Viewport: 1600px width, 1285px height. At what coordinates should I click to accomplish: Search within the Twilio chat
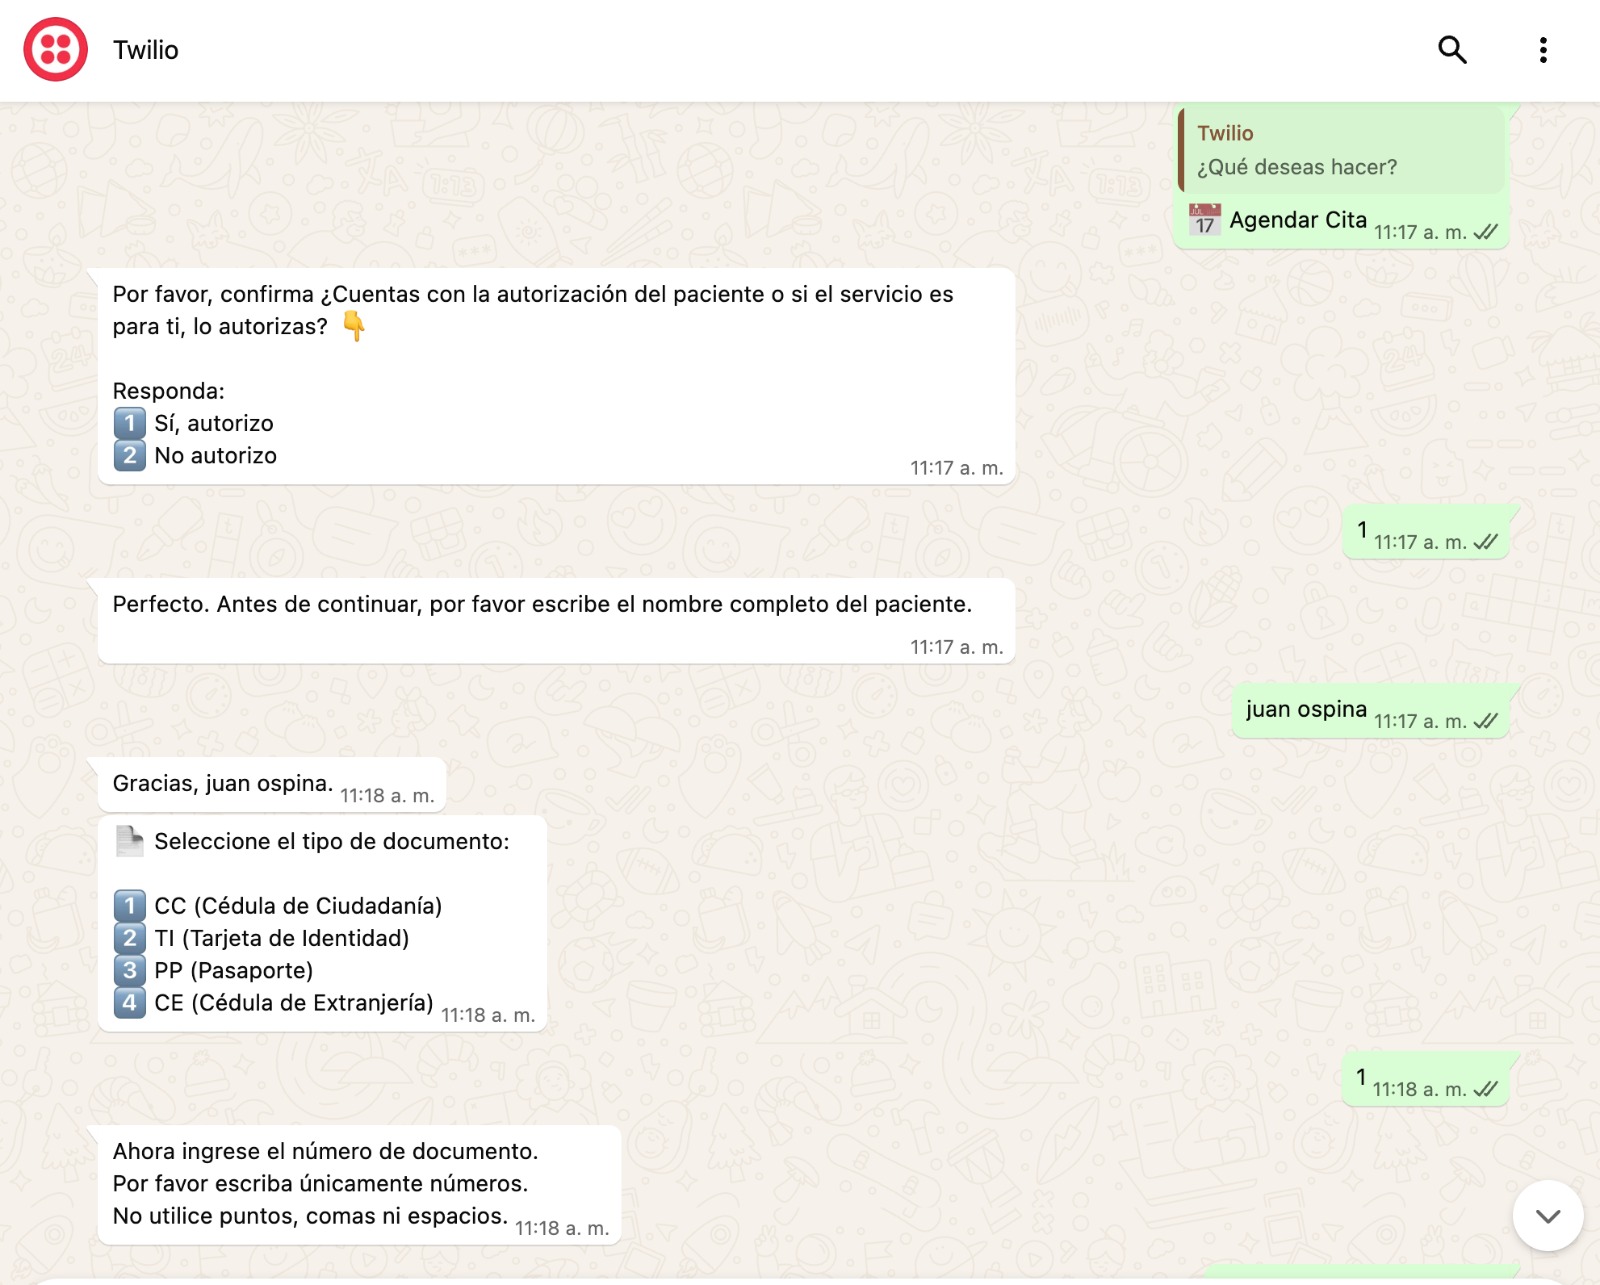pyautogui.click(x=1452, y=49)
